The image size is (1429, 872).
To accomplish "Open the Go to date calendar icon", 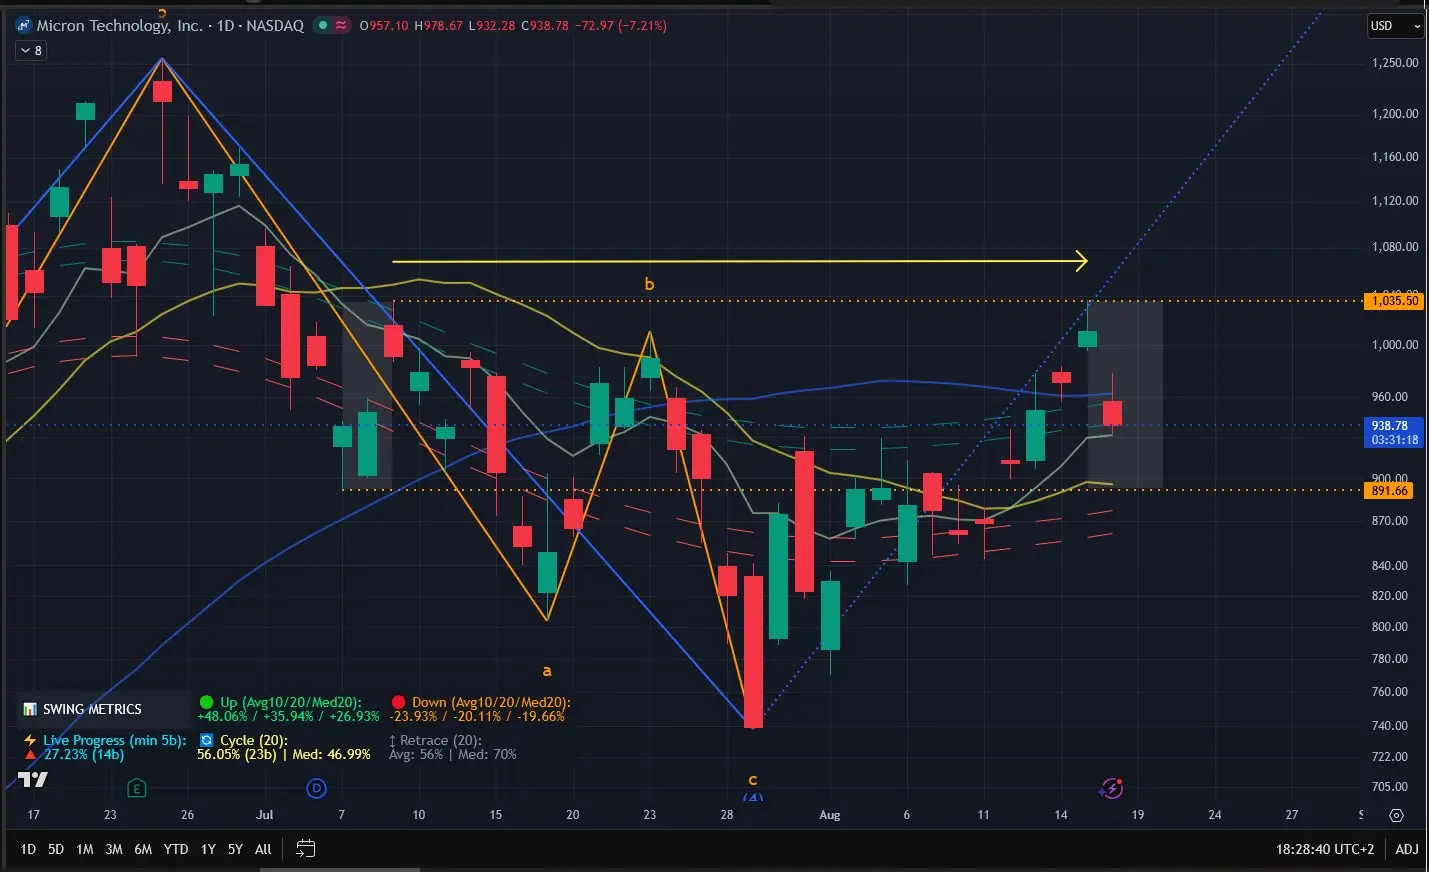I will point(306,849).
